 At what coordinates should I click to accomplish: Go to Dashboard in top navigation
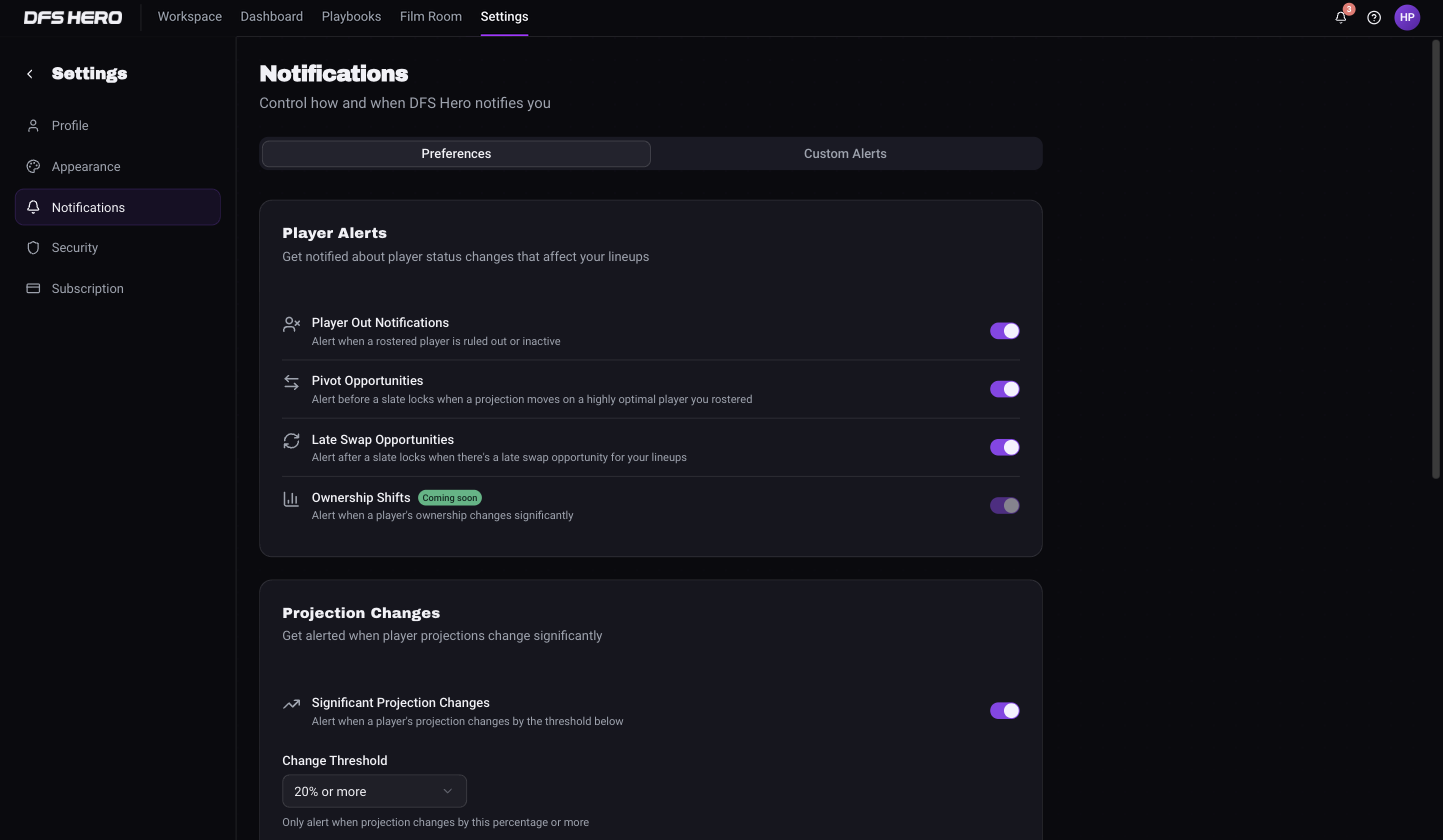272,17
